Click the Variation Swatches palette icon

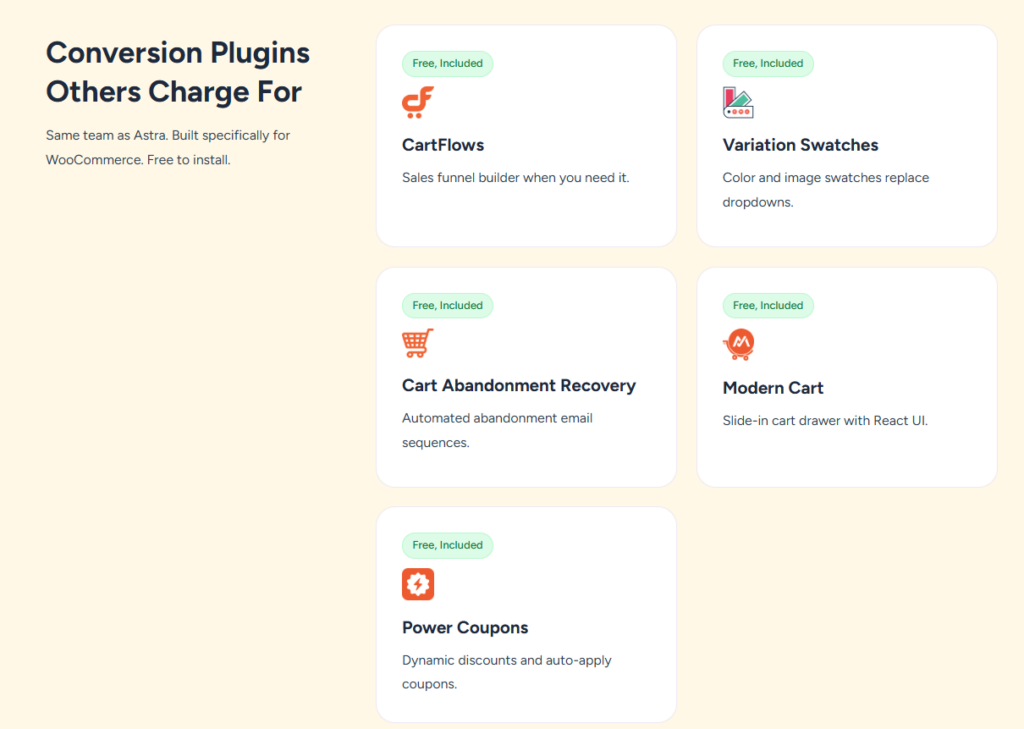pos(738,103)
